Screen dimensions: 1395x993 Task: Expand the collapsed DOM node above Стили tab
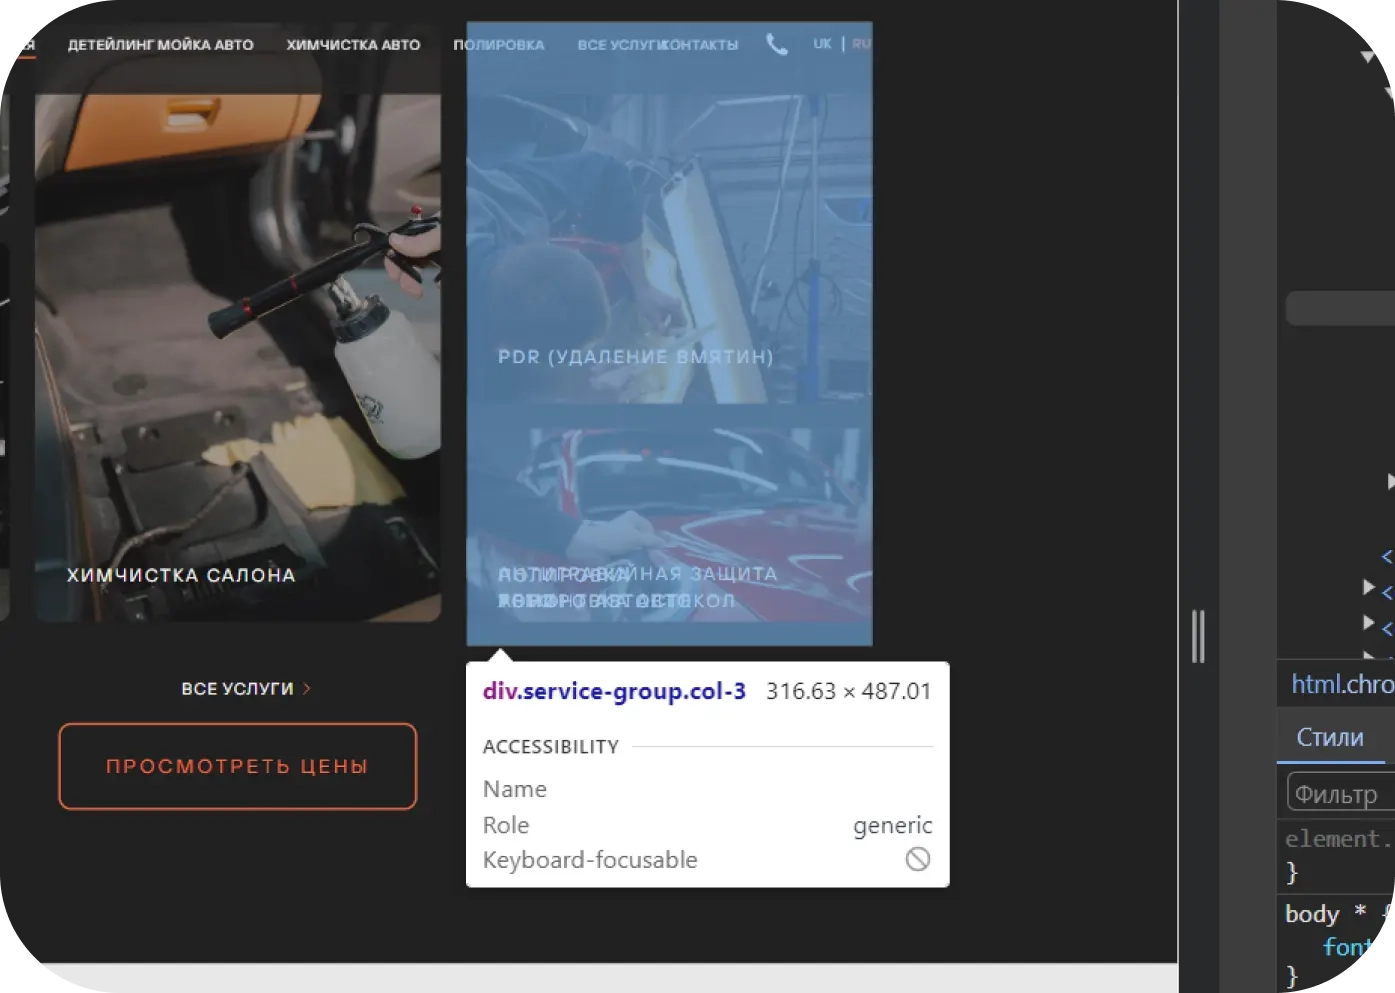[x=1369, y=622]
